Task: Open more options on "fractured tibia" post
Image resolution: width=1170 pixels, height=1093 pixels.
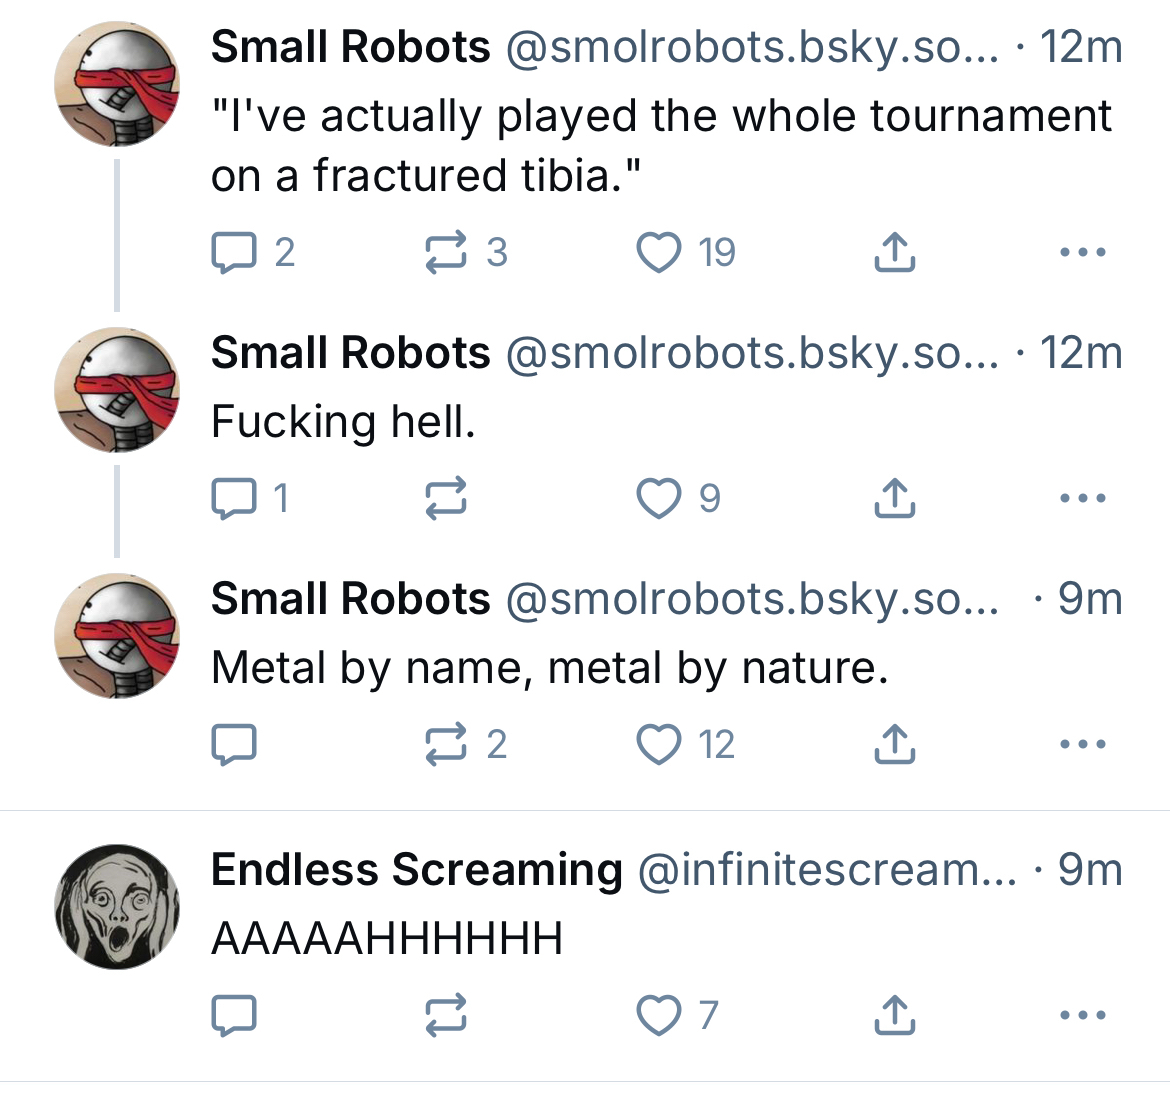Action: point(1083,253)
